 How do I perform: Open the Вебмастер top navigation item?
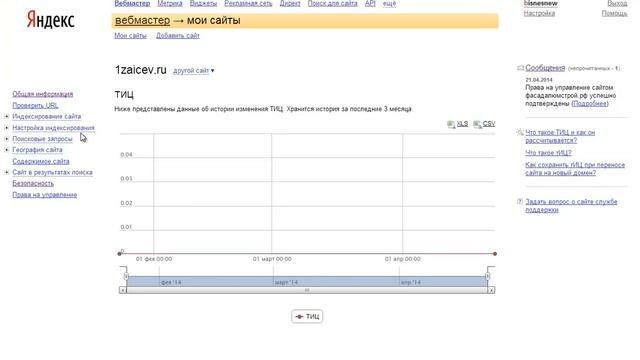pos(132,3)
